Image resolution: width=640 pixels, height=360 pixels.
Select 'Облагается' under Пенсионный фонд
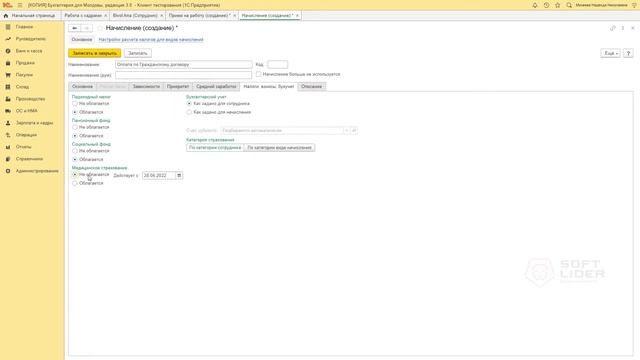(x=75, y=136)
